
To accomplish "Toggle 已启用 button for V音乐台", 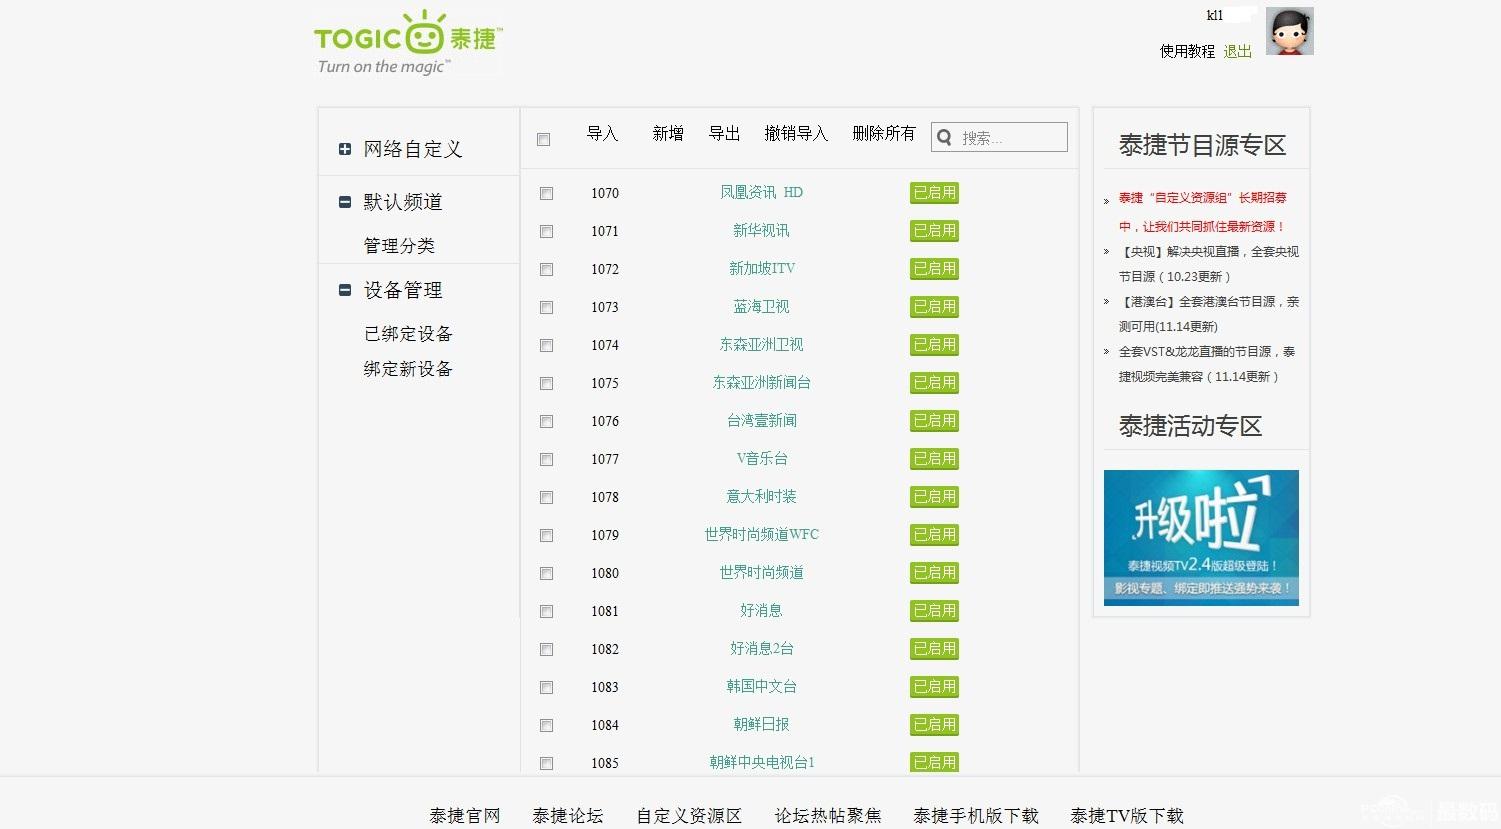I will coord(935,459).
